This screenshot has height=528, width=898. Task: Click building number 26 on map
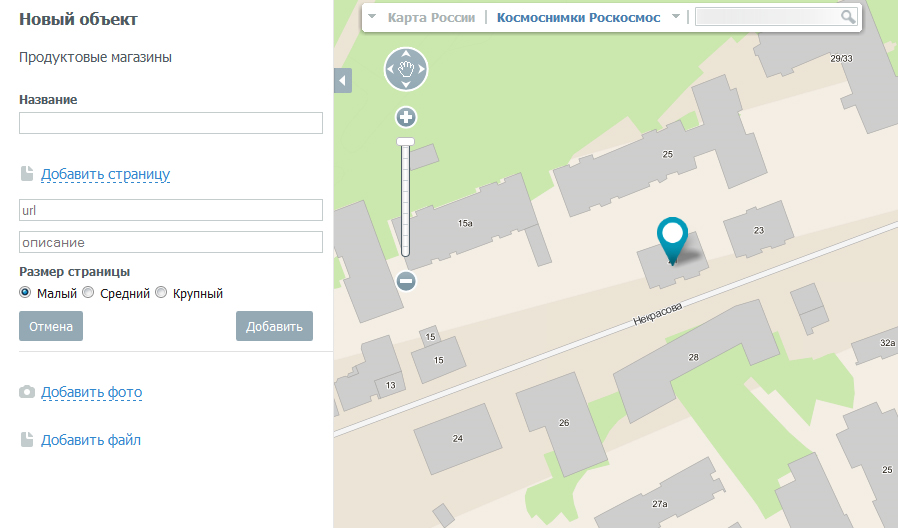pos(564,423)
